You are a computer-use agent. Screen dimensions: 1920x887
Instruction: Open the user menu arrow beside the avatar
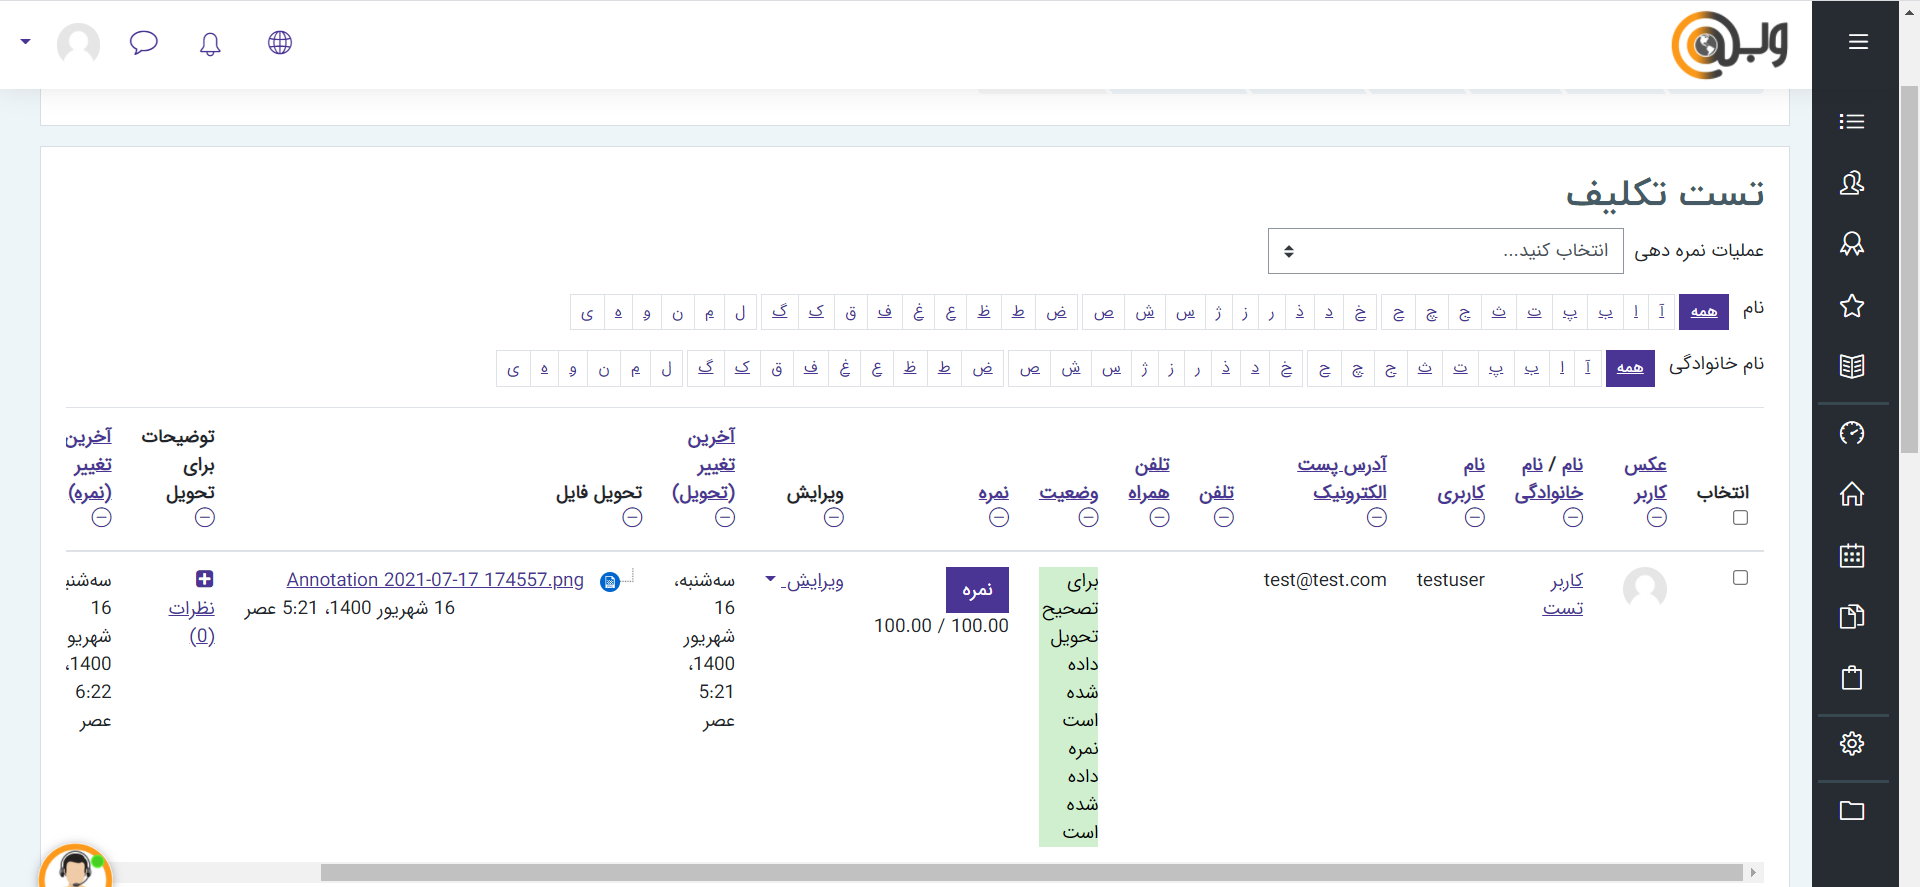26,42
